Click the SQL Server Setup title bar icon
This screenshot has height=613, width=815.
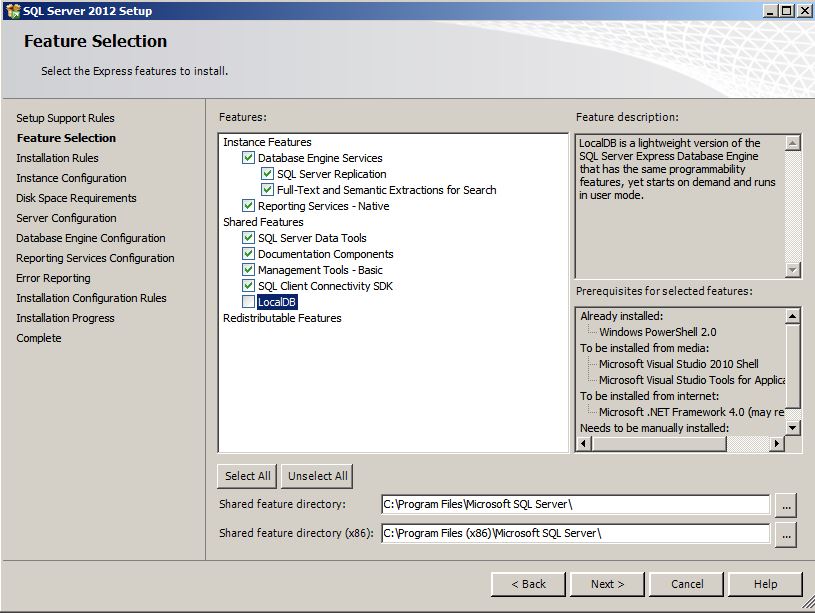[x=12, y=10]
